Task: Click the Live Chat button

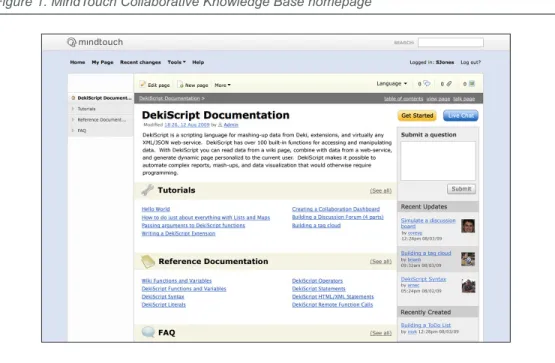Action: pos(460,116)
